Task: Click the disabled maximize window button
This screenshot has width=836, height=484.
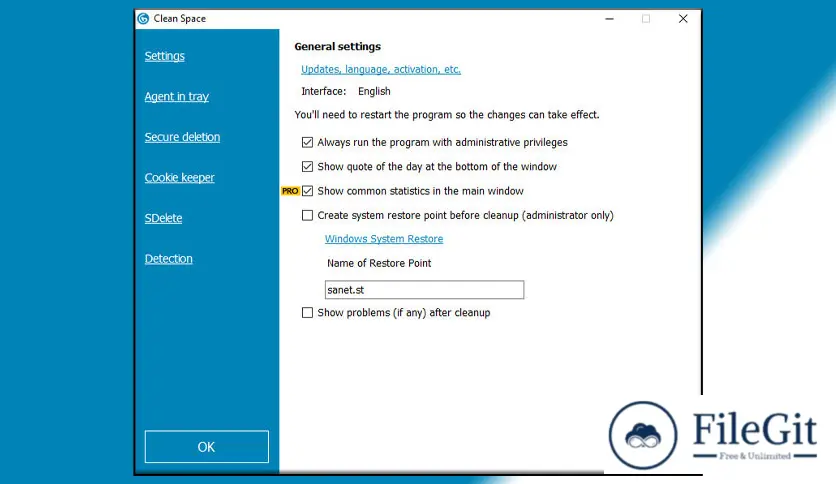Action: click(x=646, y=19)
